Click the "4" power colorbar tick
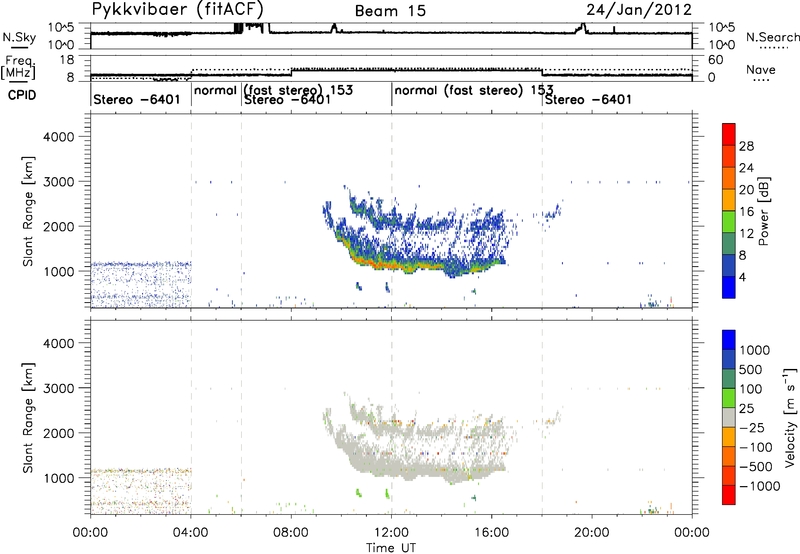 point(742,277)
